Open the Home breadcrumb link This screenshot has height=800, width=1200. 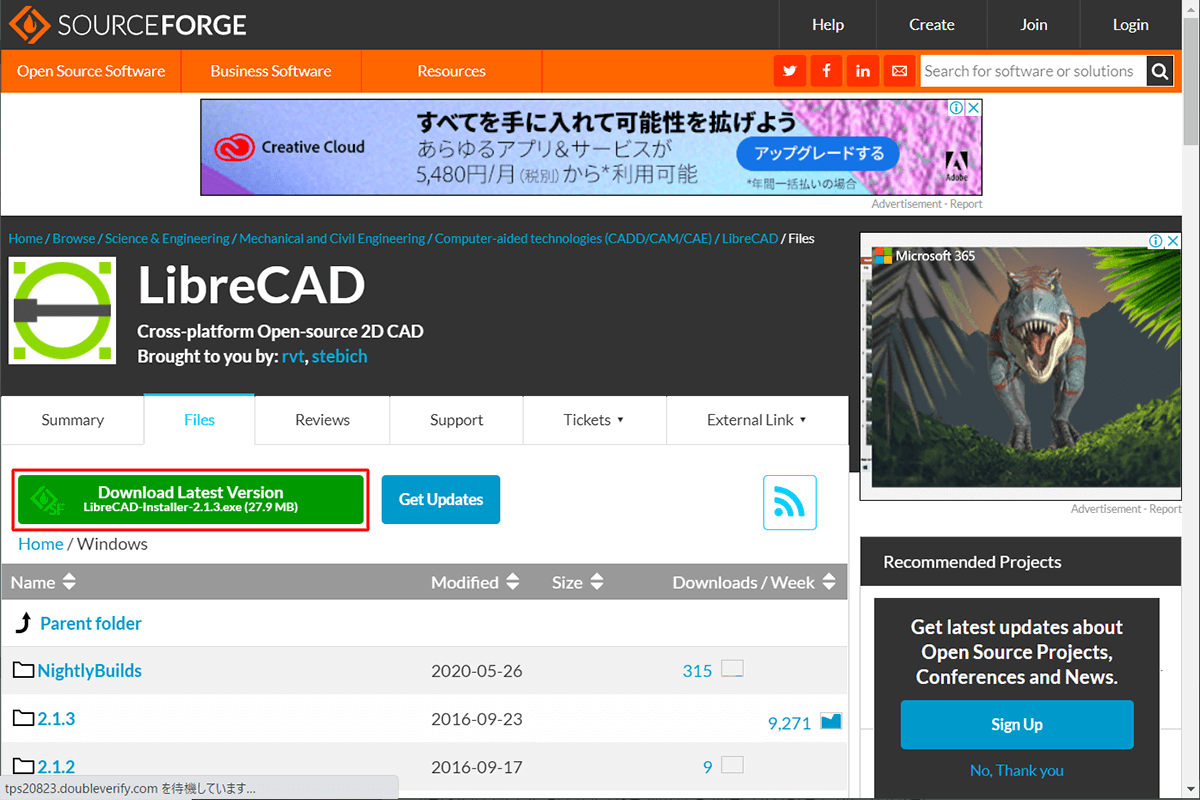(x=26, y=238)
